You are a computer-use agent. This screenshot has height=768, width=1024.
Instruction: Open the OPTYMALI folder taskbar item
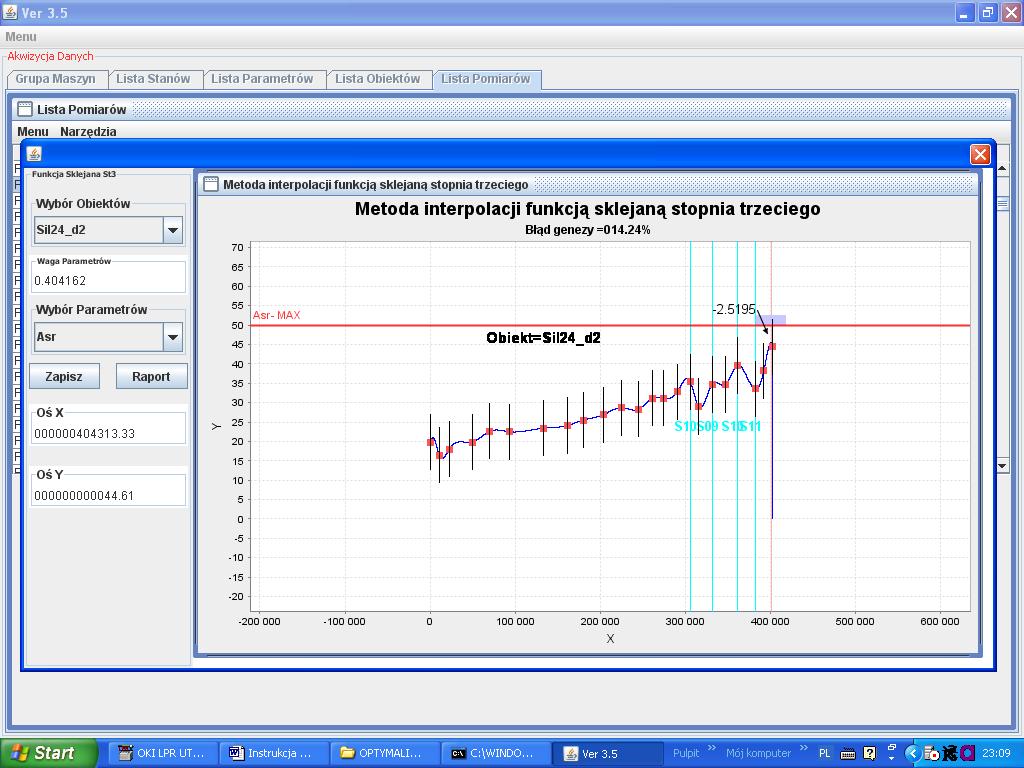tap(384, 753)
